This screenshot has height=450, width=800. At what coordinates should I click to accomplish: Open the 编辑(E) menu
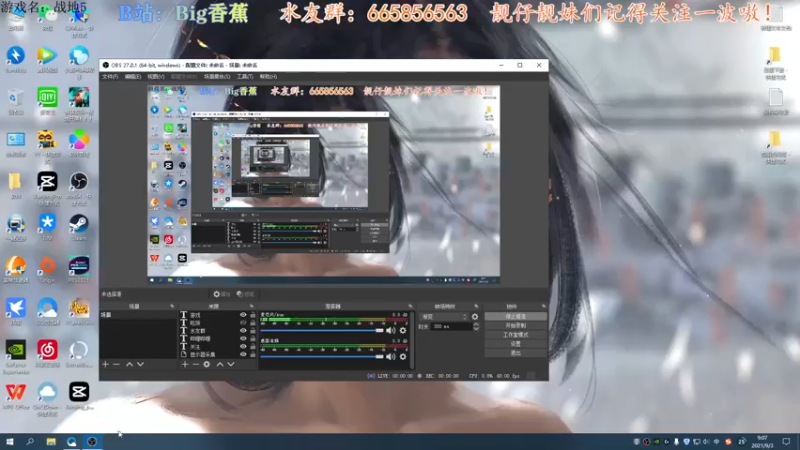coord(133,77)
